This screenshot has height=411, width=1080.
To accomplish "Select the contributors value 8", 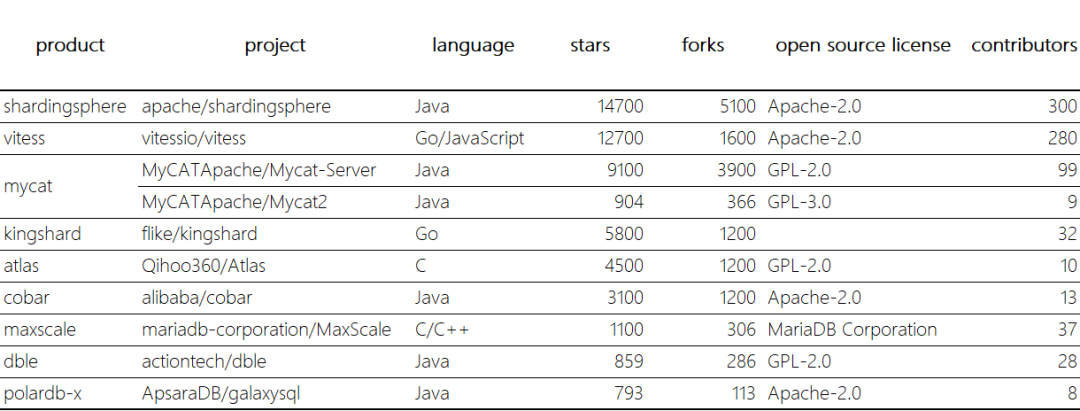I will coord(1072,394).
